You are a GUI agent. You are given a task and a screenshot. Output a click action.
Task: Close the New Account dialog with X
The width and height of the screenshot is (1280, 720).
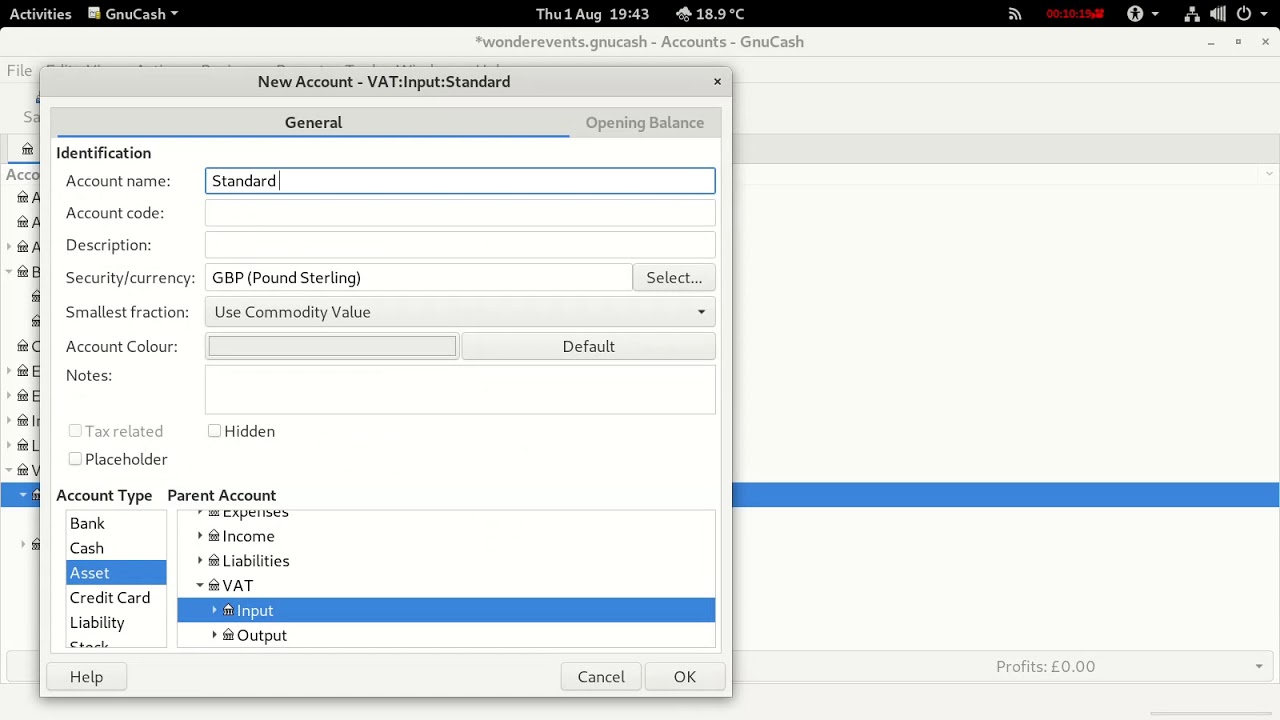tap(717, 82)
